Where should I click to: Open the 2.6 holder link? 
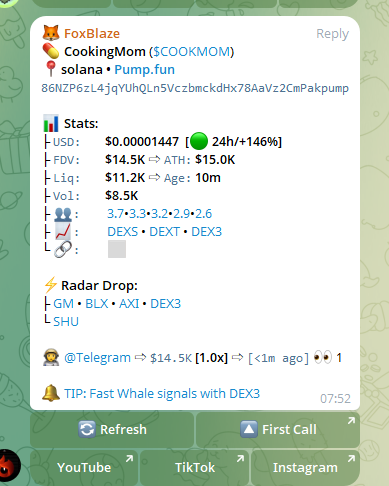(203, 214)
